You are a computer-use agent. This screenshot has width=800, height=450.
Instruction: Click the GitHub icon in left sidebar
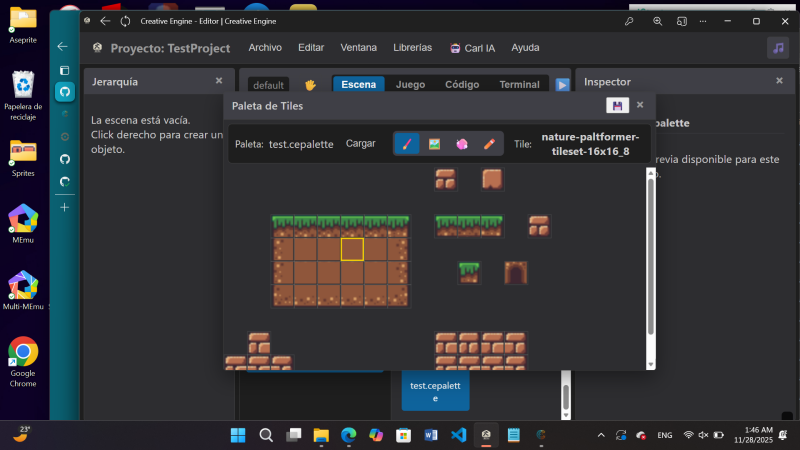(x=65, y=91)
